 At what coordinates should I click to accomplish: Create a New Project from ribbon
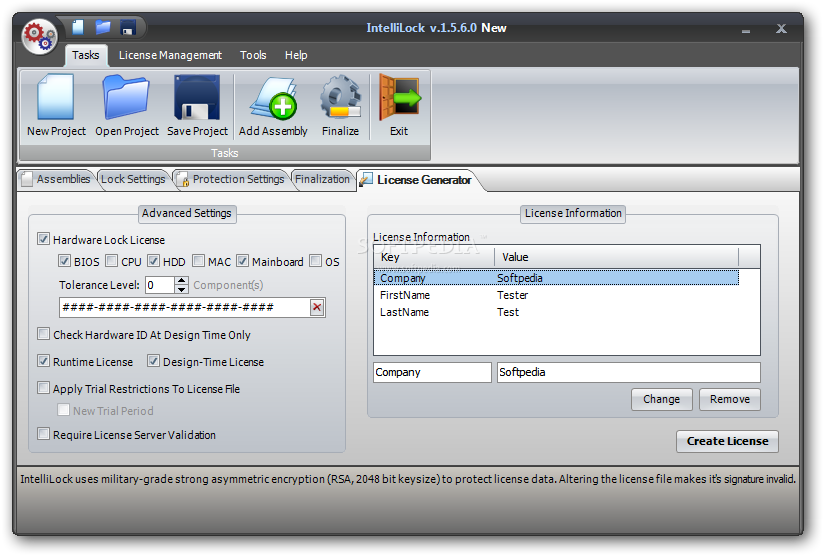tap(56, 106)
